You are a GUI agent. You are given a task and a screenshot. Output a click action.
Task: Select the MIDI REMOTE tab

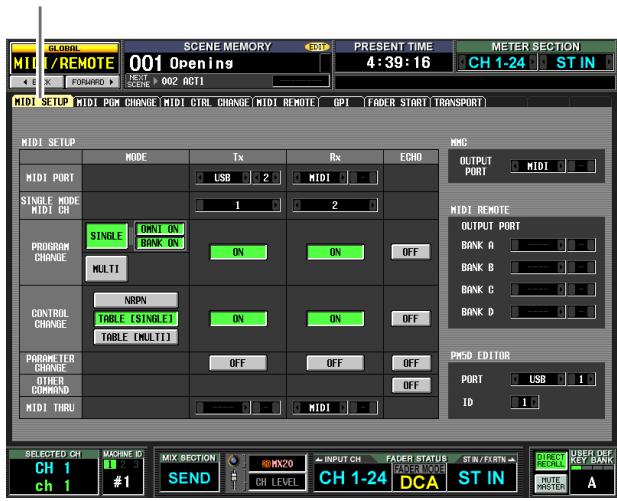pos(285,102)
